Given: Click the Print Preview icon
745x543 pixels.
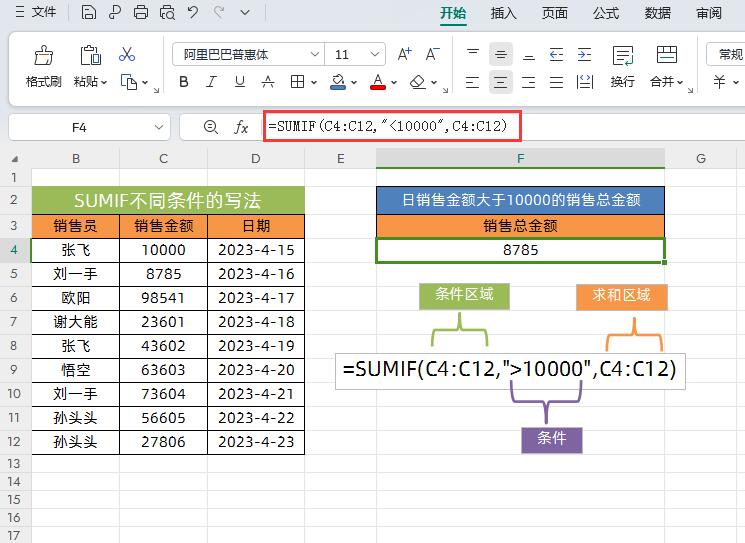Looking at the screenshot, I should point(167,12).
